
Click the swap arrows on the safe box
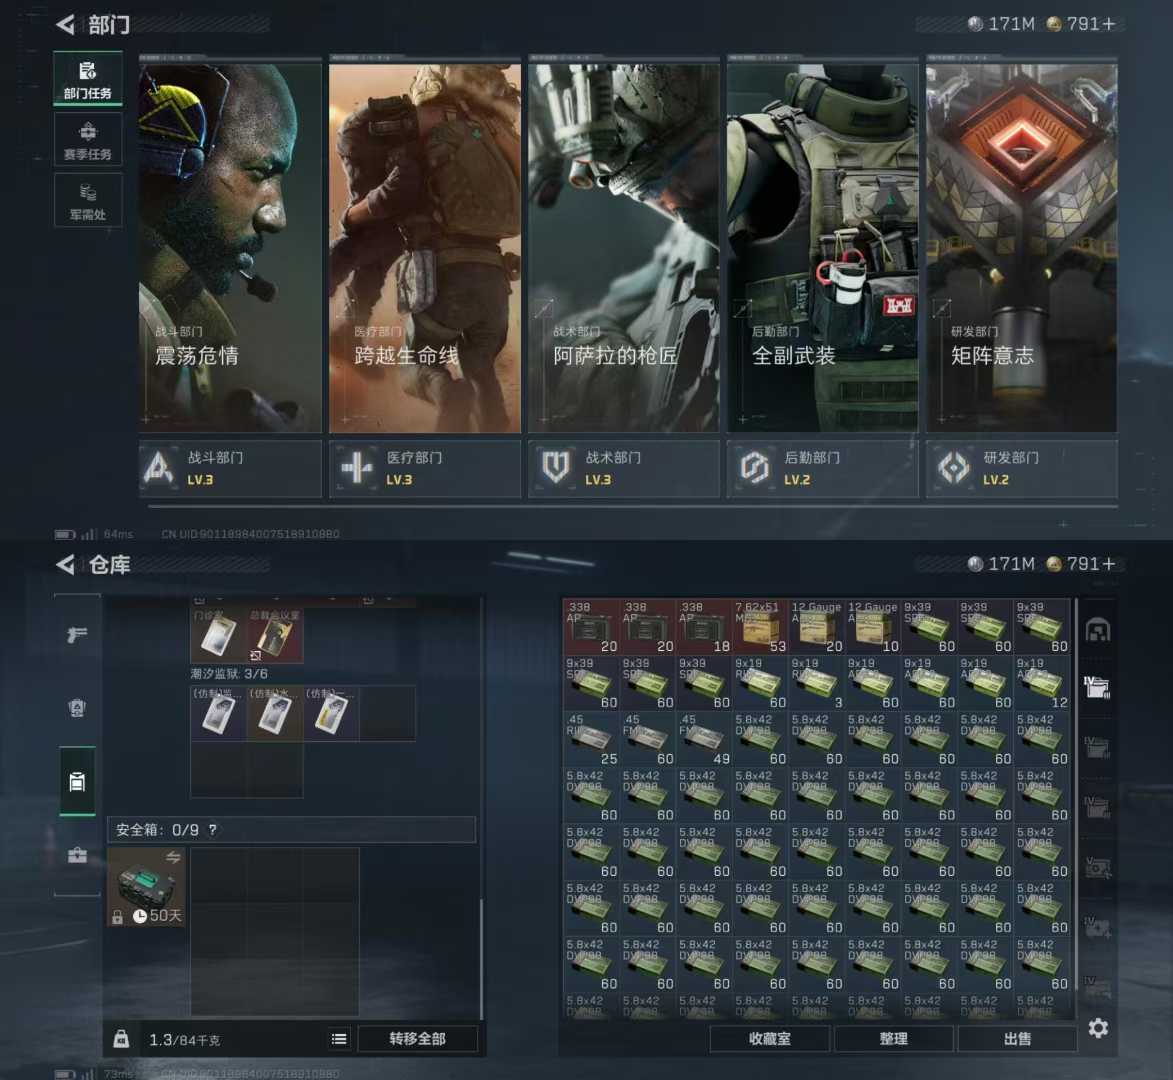pyautogui.click(x=173, y=858)
